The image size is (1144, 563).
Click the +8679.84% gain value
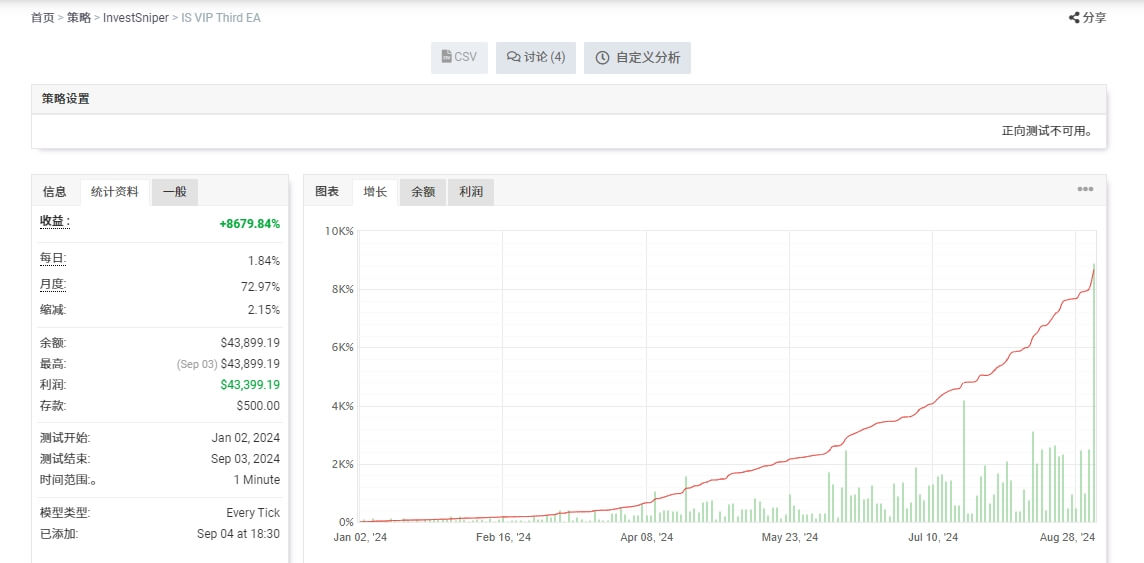(x=250, y=224)
